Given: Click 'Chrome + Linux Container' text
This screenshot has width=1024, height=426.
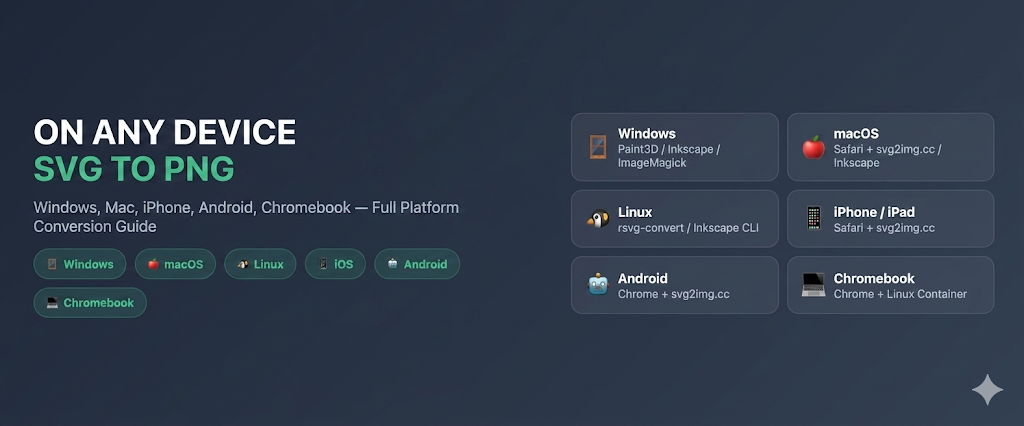Looking at the screenshot, I should click(x=900, y=294).
